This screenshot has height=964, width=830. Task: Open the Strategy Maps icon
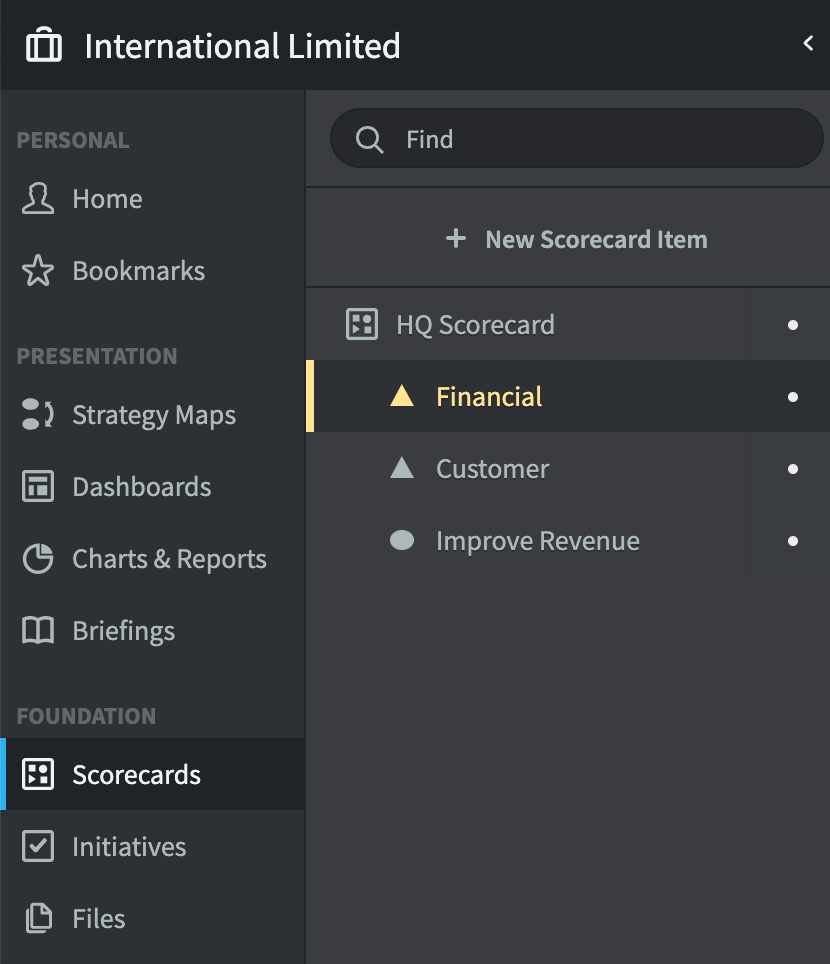click(x=37, y=414)
